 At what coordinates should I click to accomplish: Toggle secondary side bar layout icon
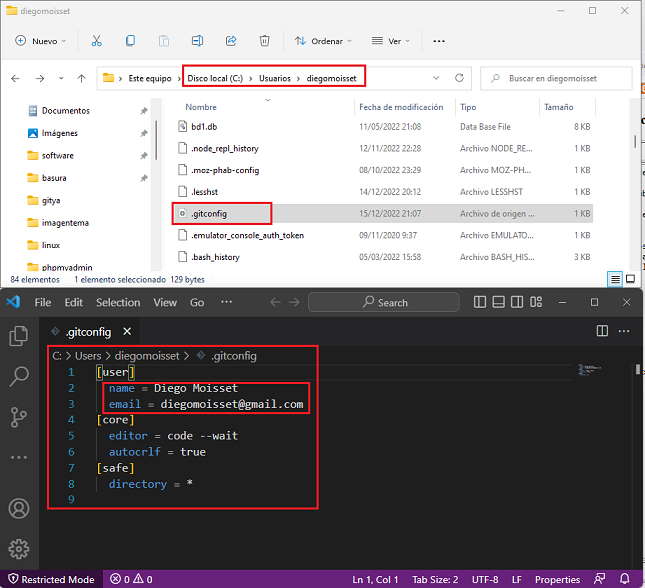tap(517, 302)
